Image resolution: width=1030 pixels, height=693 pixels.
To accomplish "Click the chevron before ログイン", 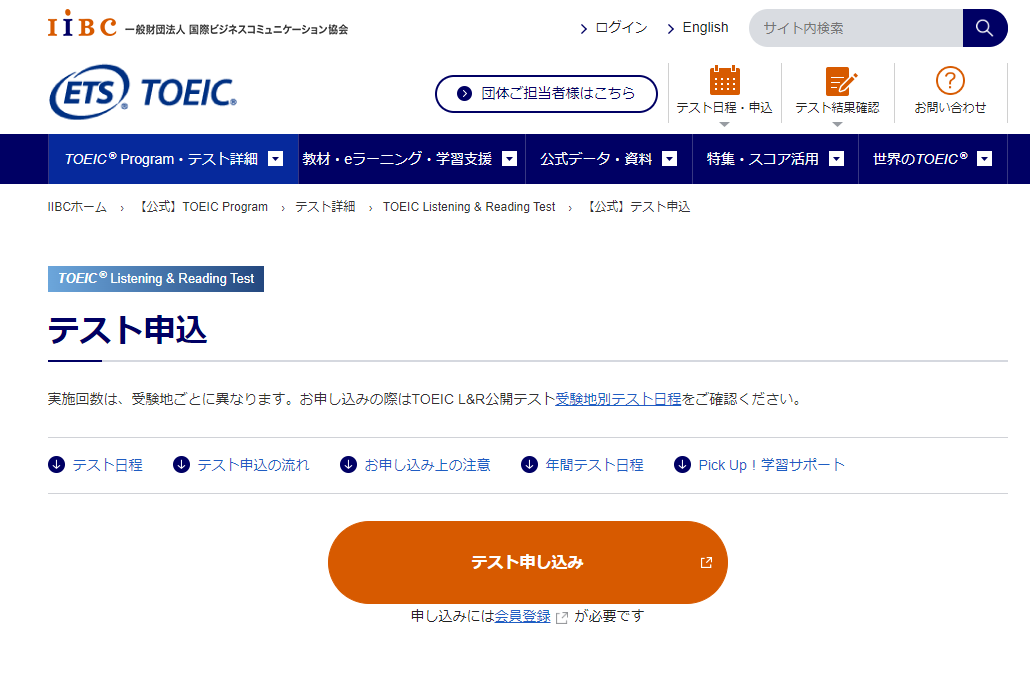I will (x=583, y=29).
